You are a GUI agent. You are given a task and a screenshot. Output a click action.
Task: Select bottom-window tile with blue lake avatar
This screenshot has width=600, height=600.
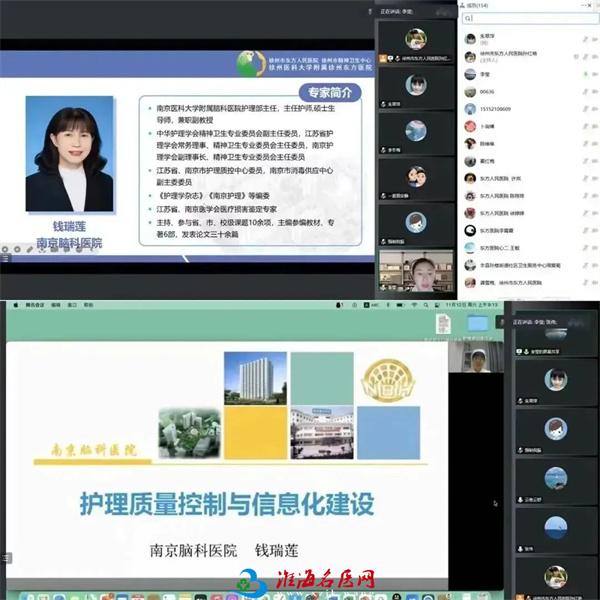(556, 481)
